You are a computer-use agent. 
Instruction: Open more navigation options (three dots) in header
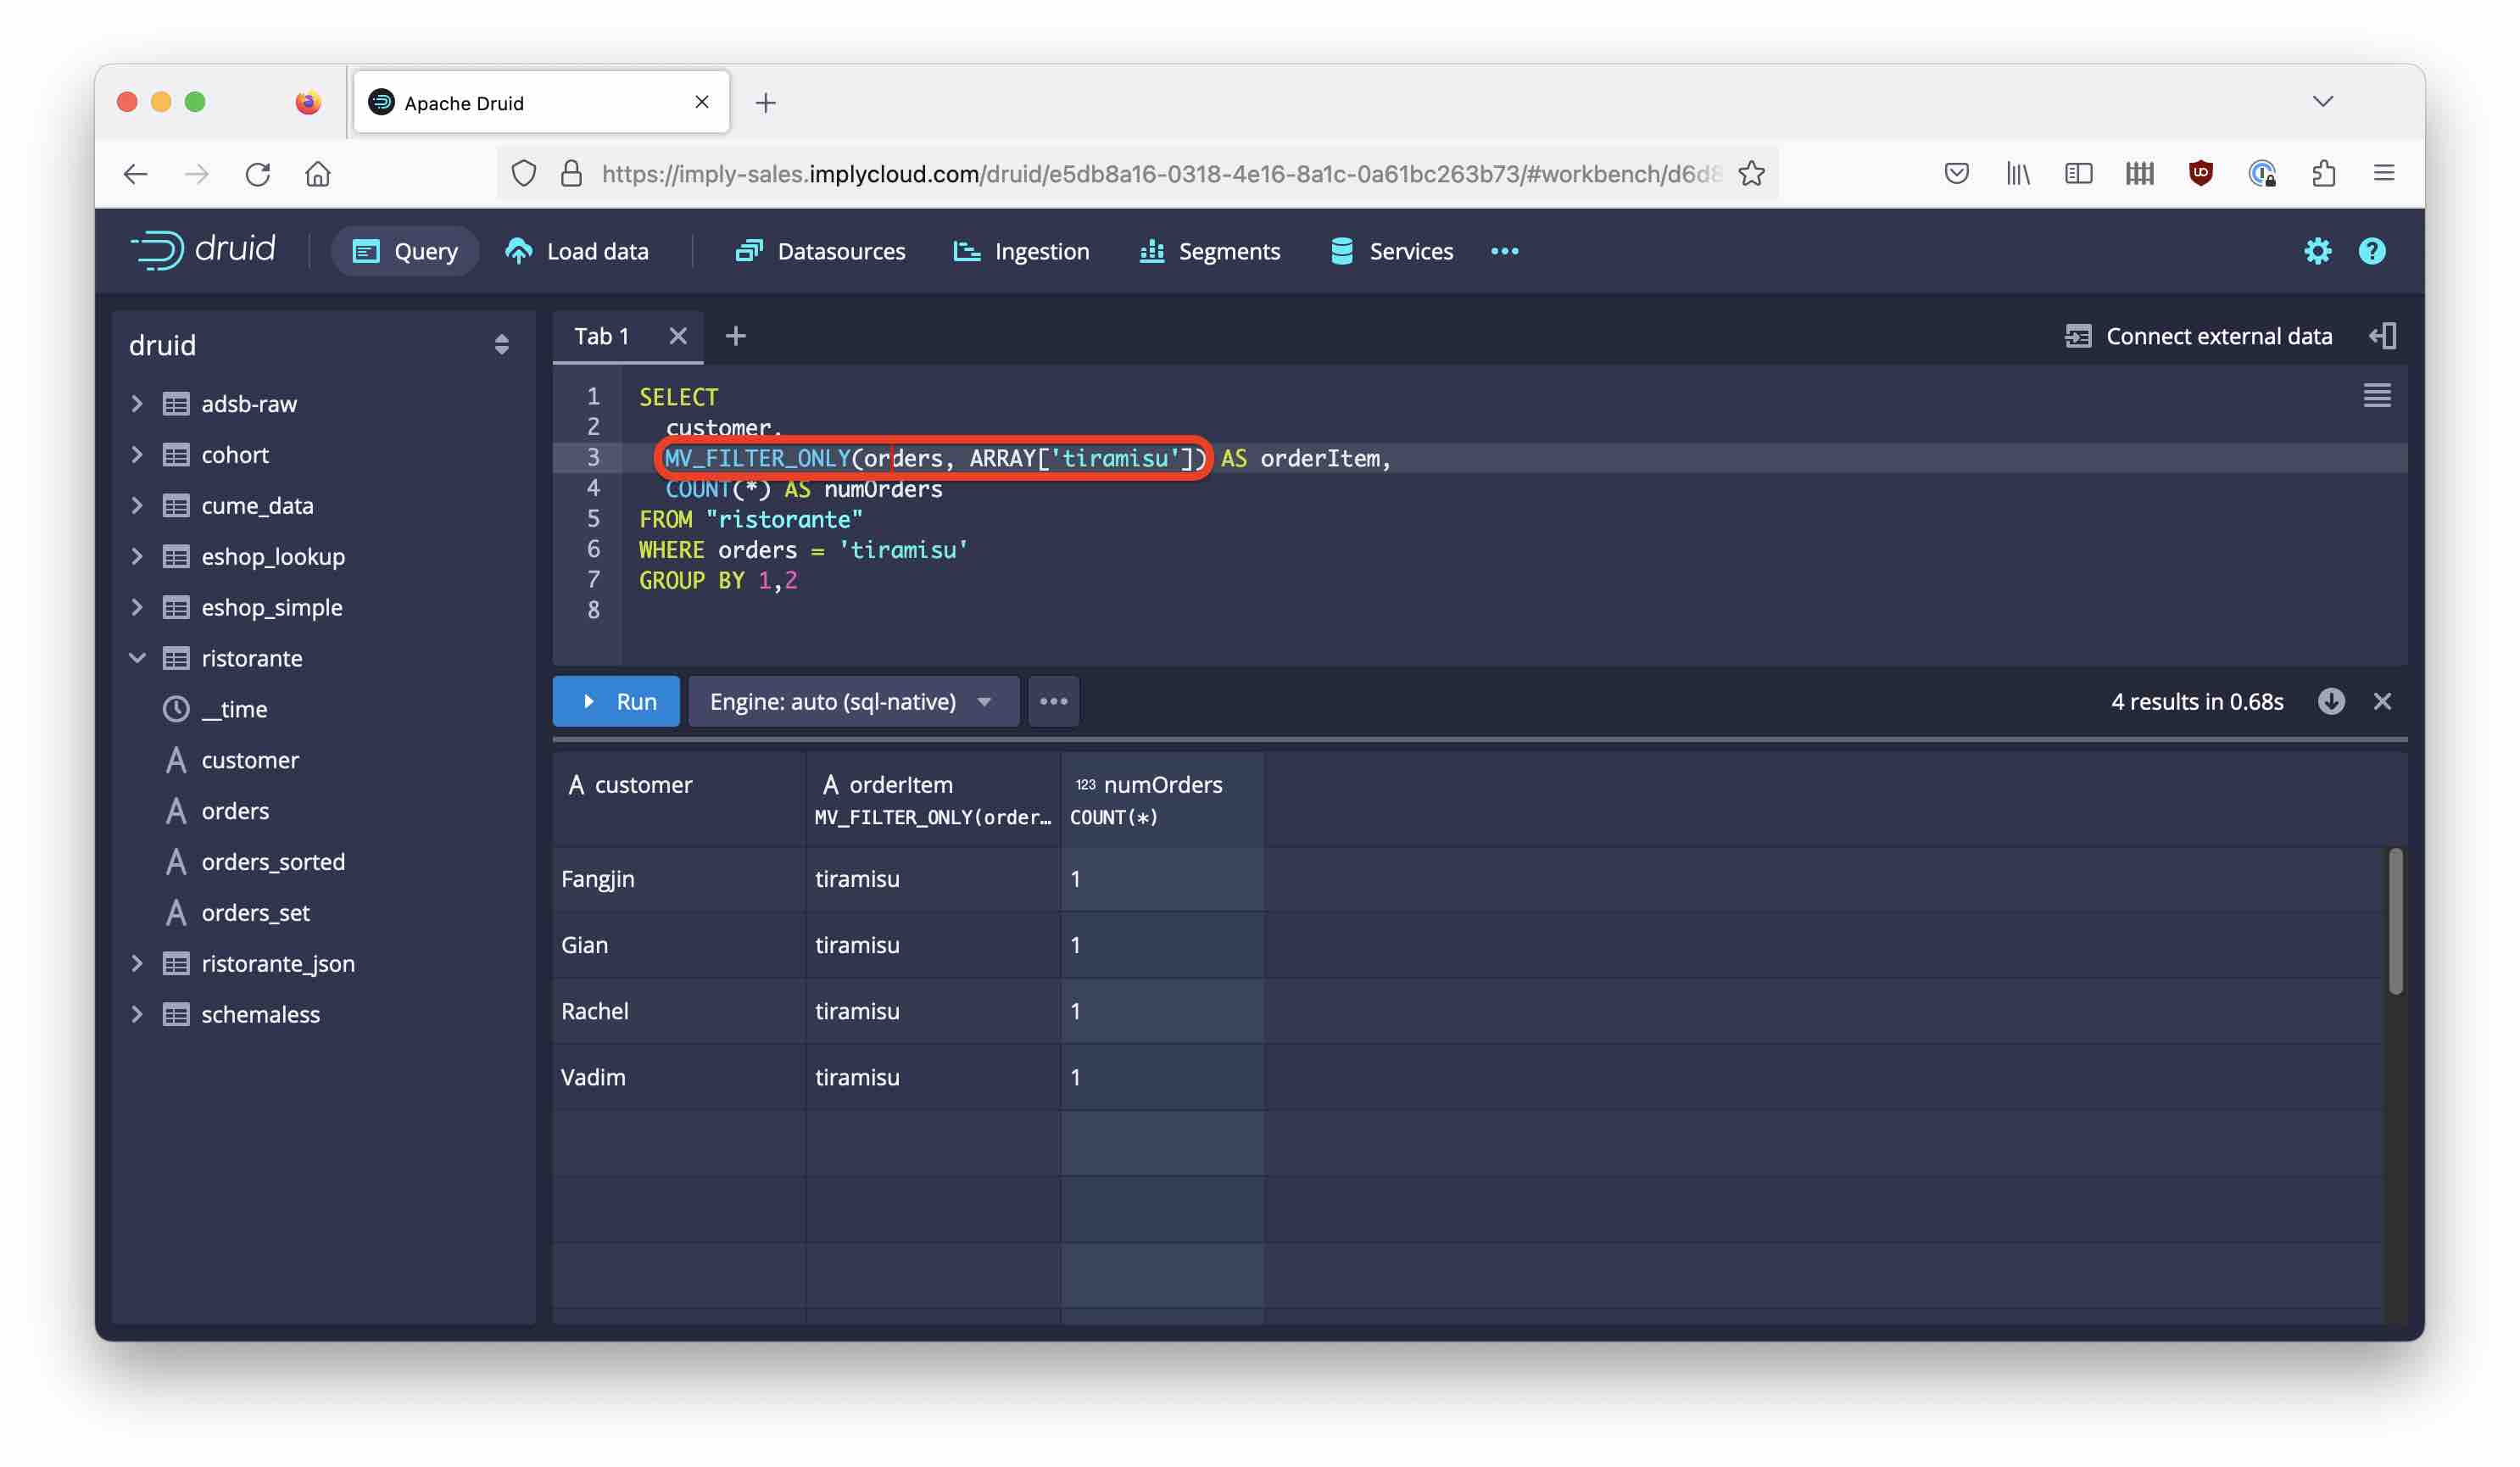pos(1504,251)
